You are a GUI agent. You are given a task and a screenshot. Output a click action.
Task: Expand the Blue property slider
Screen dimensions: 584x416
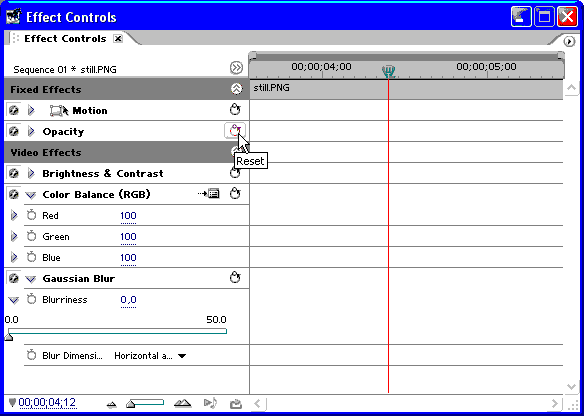click(x=14, y=257)
